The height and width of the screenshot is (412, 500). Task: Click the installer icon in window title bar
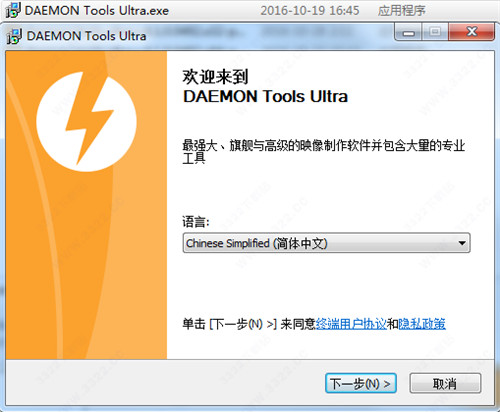(x=14, y=36)
